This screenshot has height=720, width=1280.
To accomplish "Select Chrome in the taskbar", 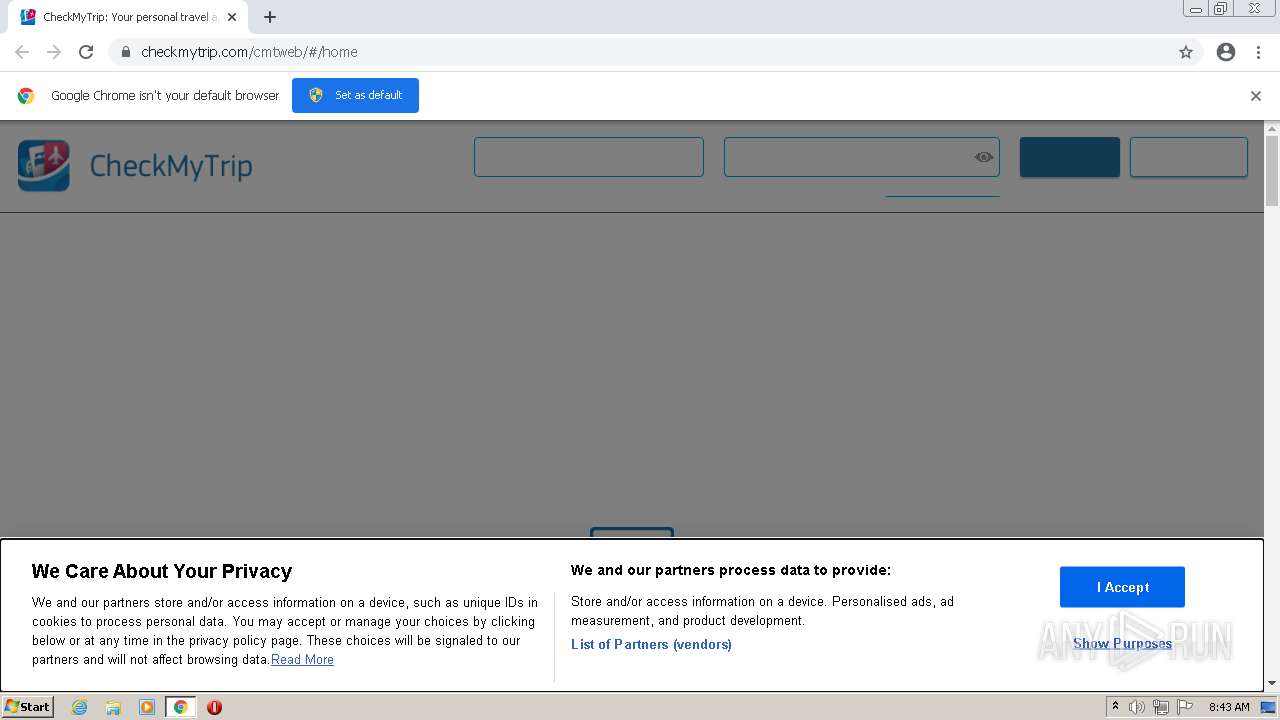I will click(x=180, y=707).
